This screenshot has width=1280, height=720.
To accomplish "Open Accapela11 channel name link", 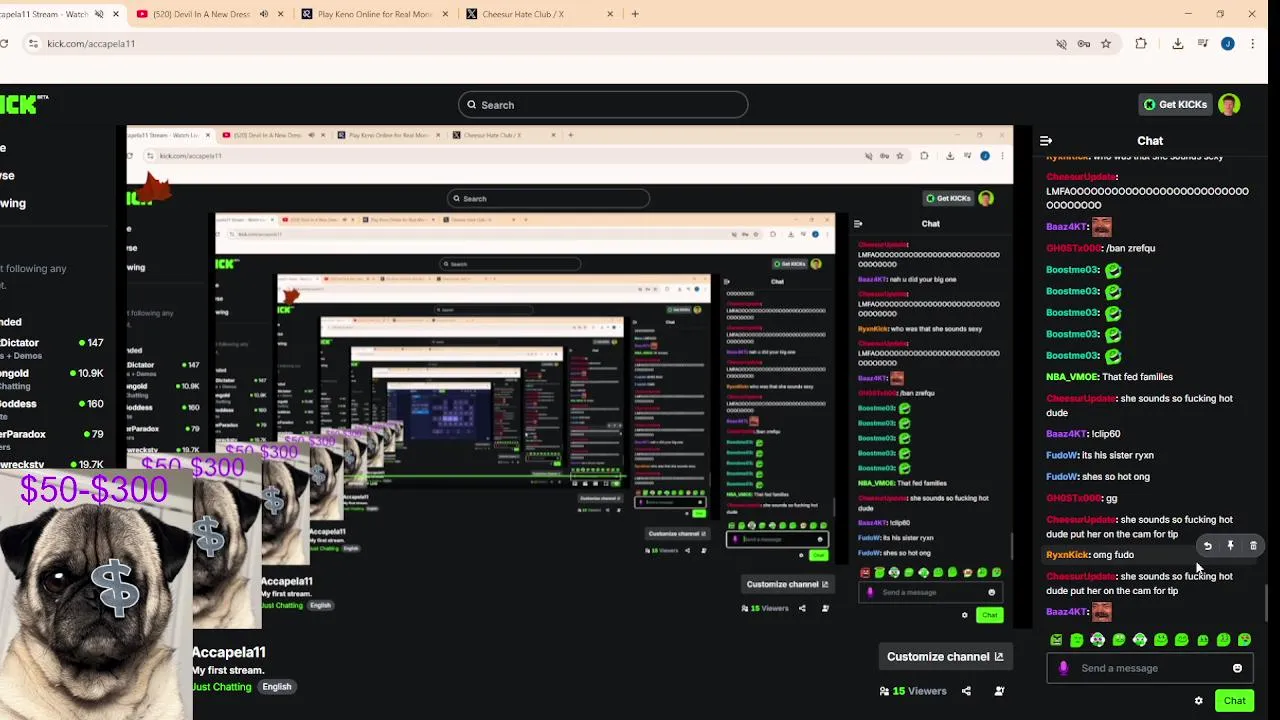I will click(x=229, y=652).
